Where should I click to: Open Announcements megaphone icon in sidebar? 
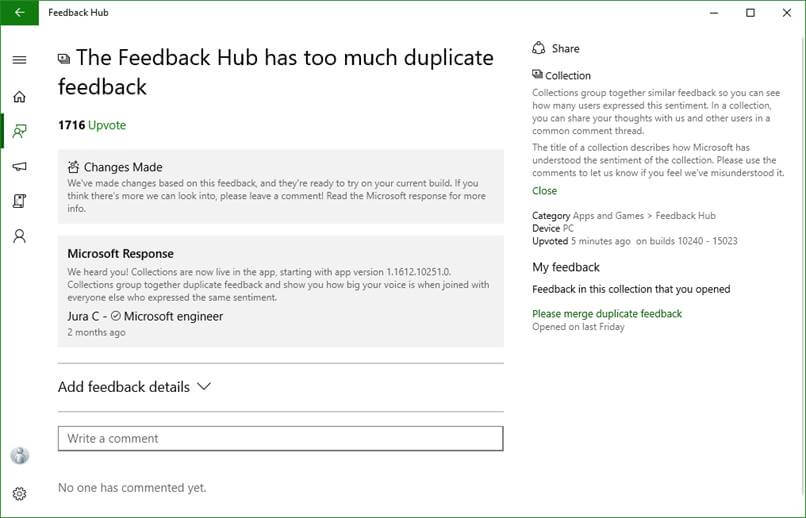[x=20, y=166]
